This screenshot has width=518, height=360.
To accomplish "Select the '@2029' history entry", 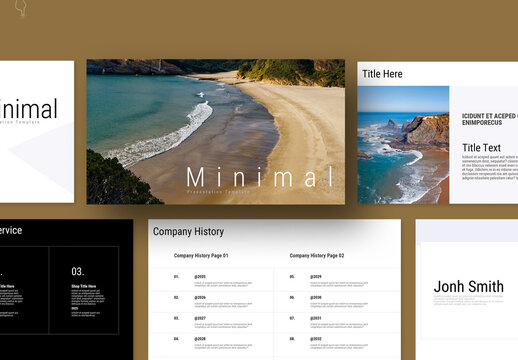I will 316,277.
